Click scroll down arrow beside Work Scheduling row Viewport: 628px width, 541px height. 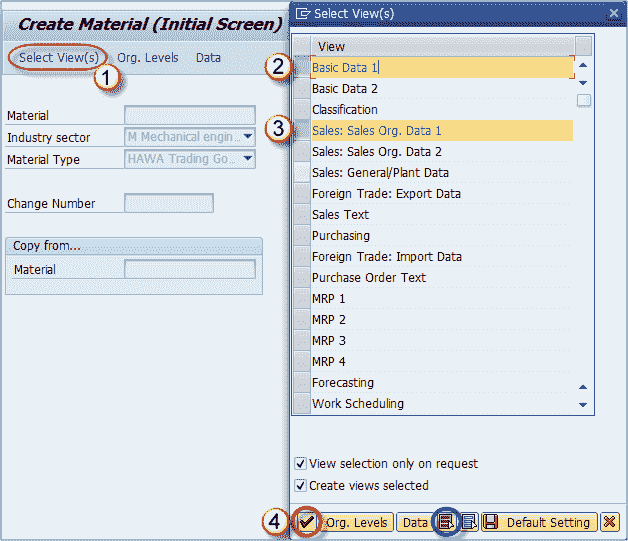[583, 405]
